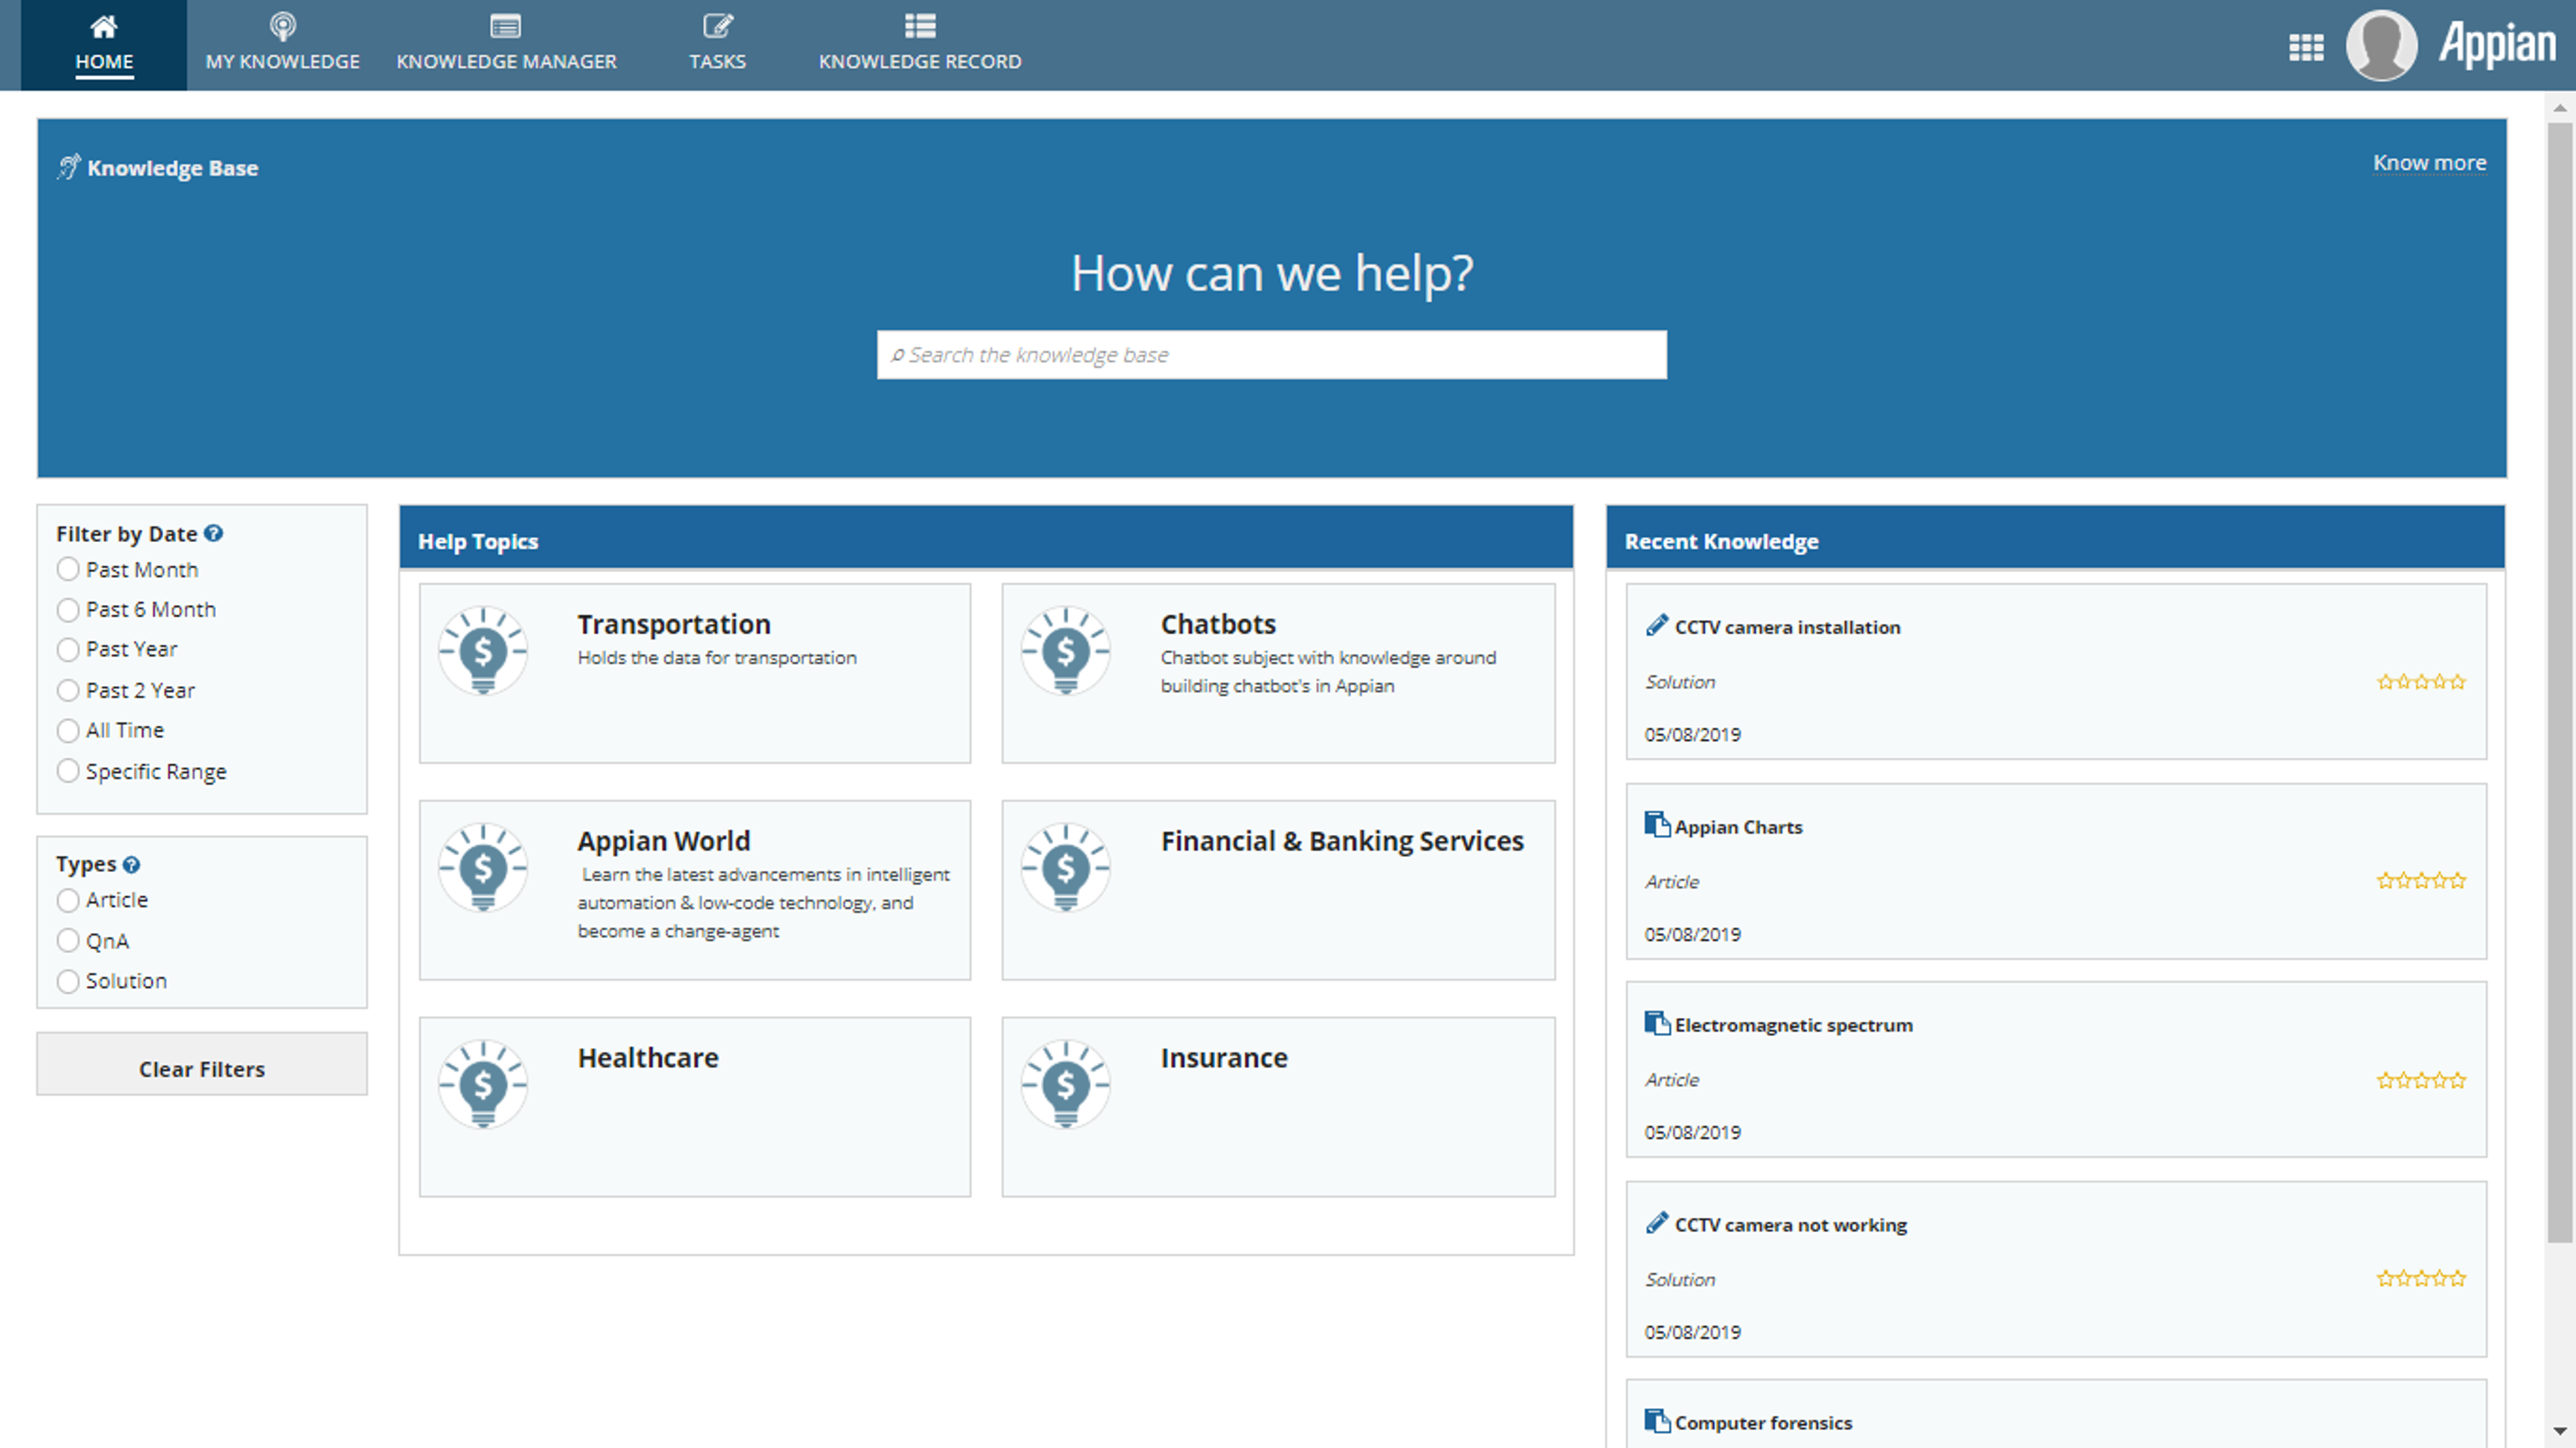The height and width of the screenshot is (1448, 2576).
Task: Click the Chatbots lightbulb icon
Action: pyautogui.click(x=1066, y=650)
